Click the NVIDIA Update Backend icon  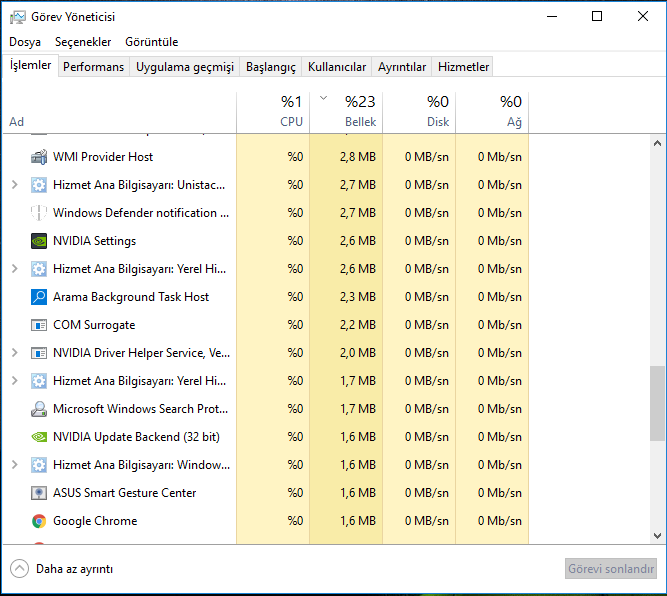pos(39,437)
